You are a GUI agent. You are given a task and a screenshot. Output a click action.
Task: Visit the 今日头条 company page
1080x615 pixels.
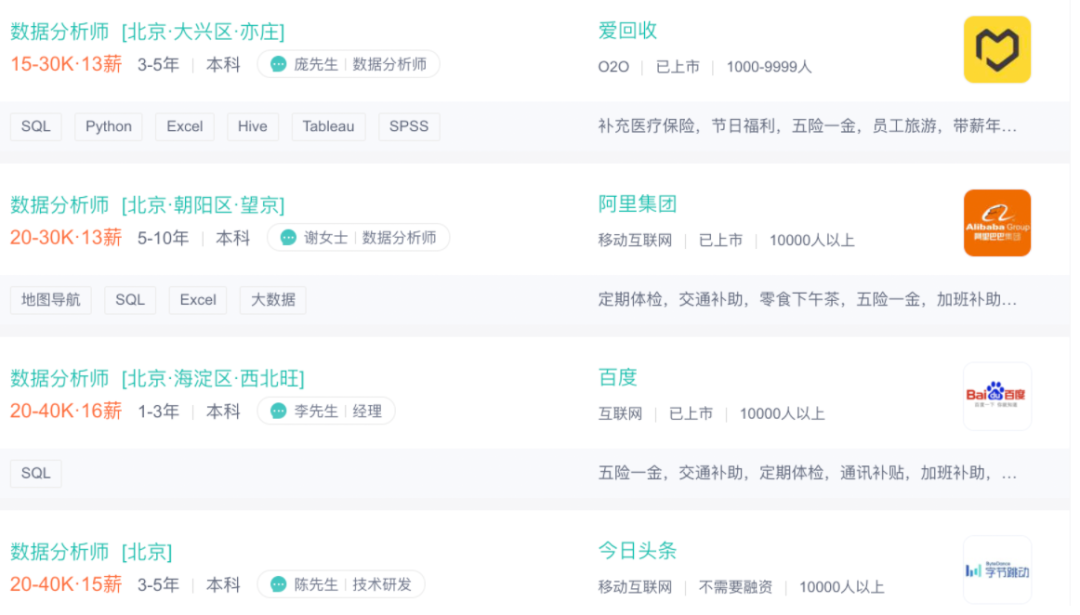point(637,551)
